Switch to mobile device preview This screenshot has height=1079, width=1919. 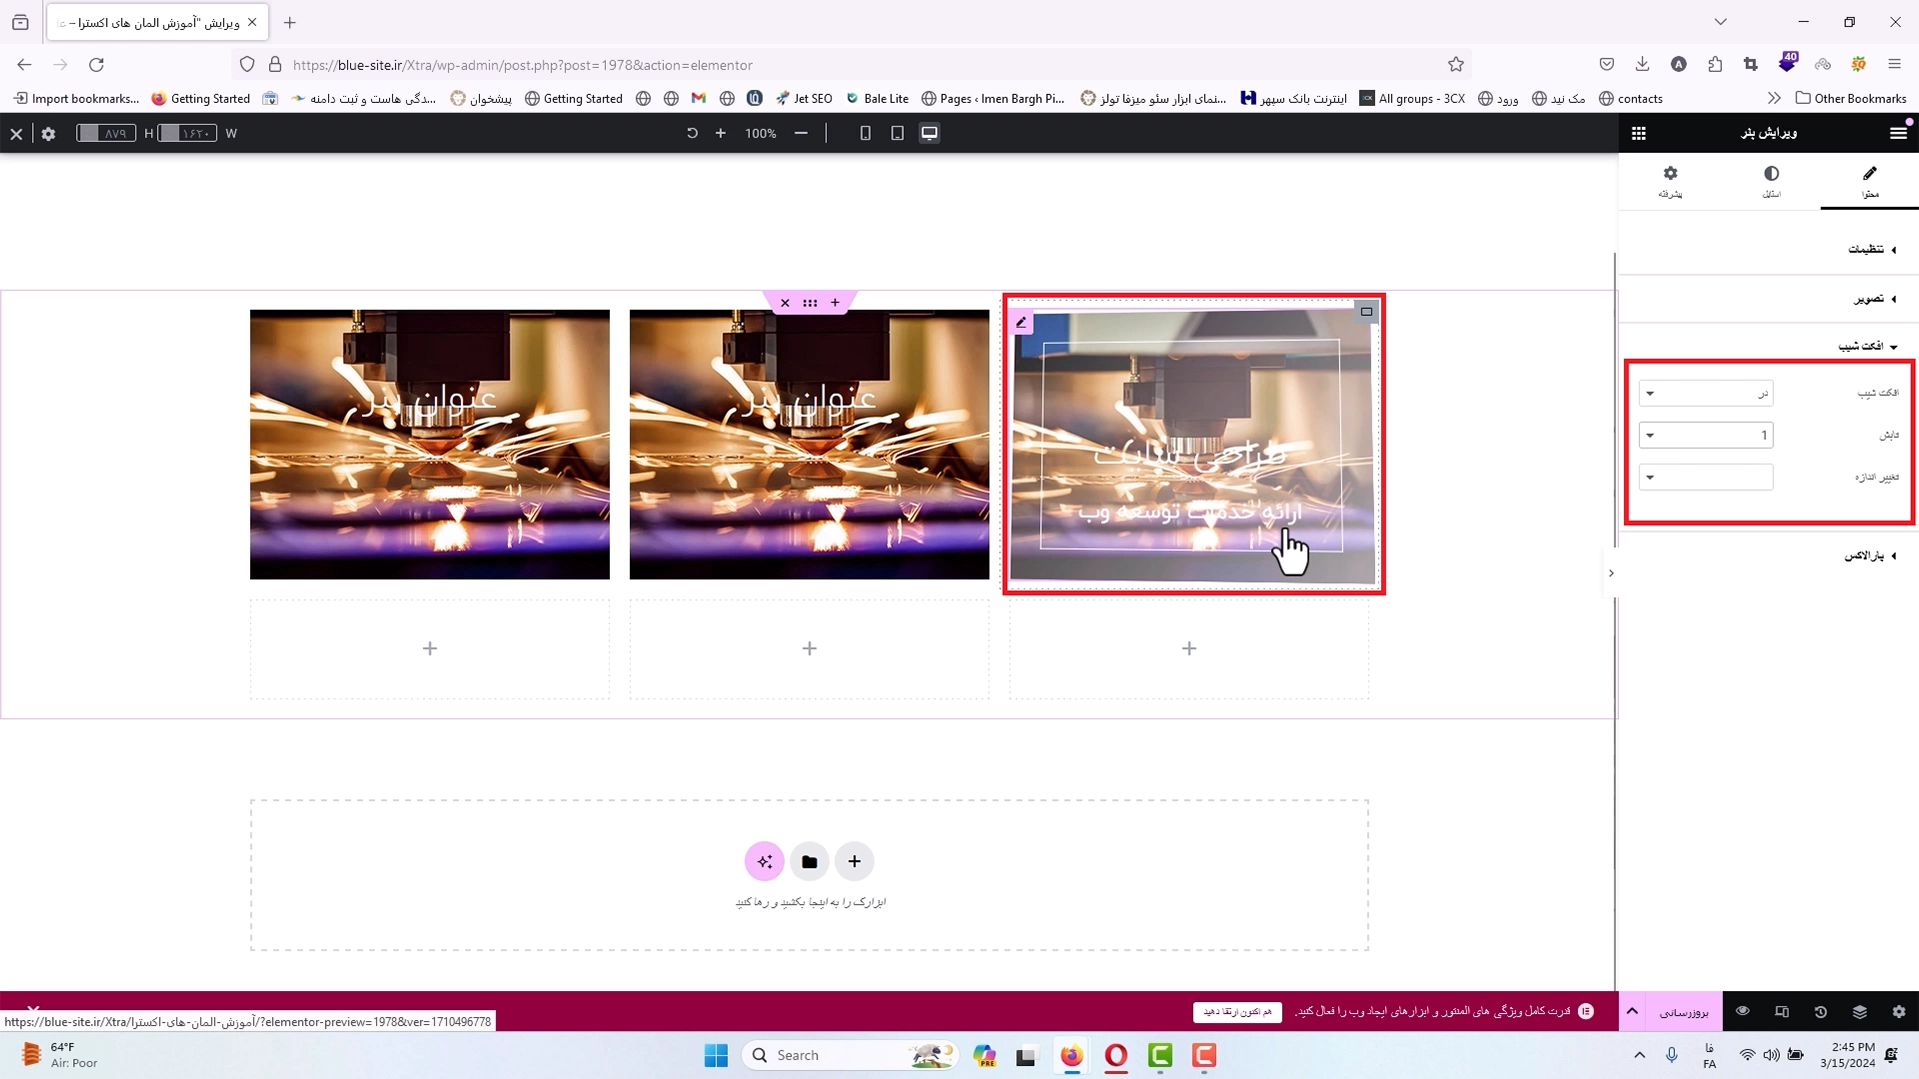(x=865, y=133)
